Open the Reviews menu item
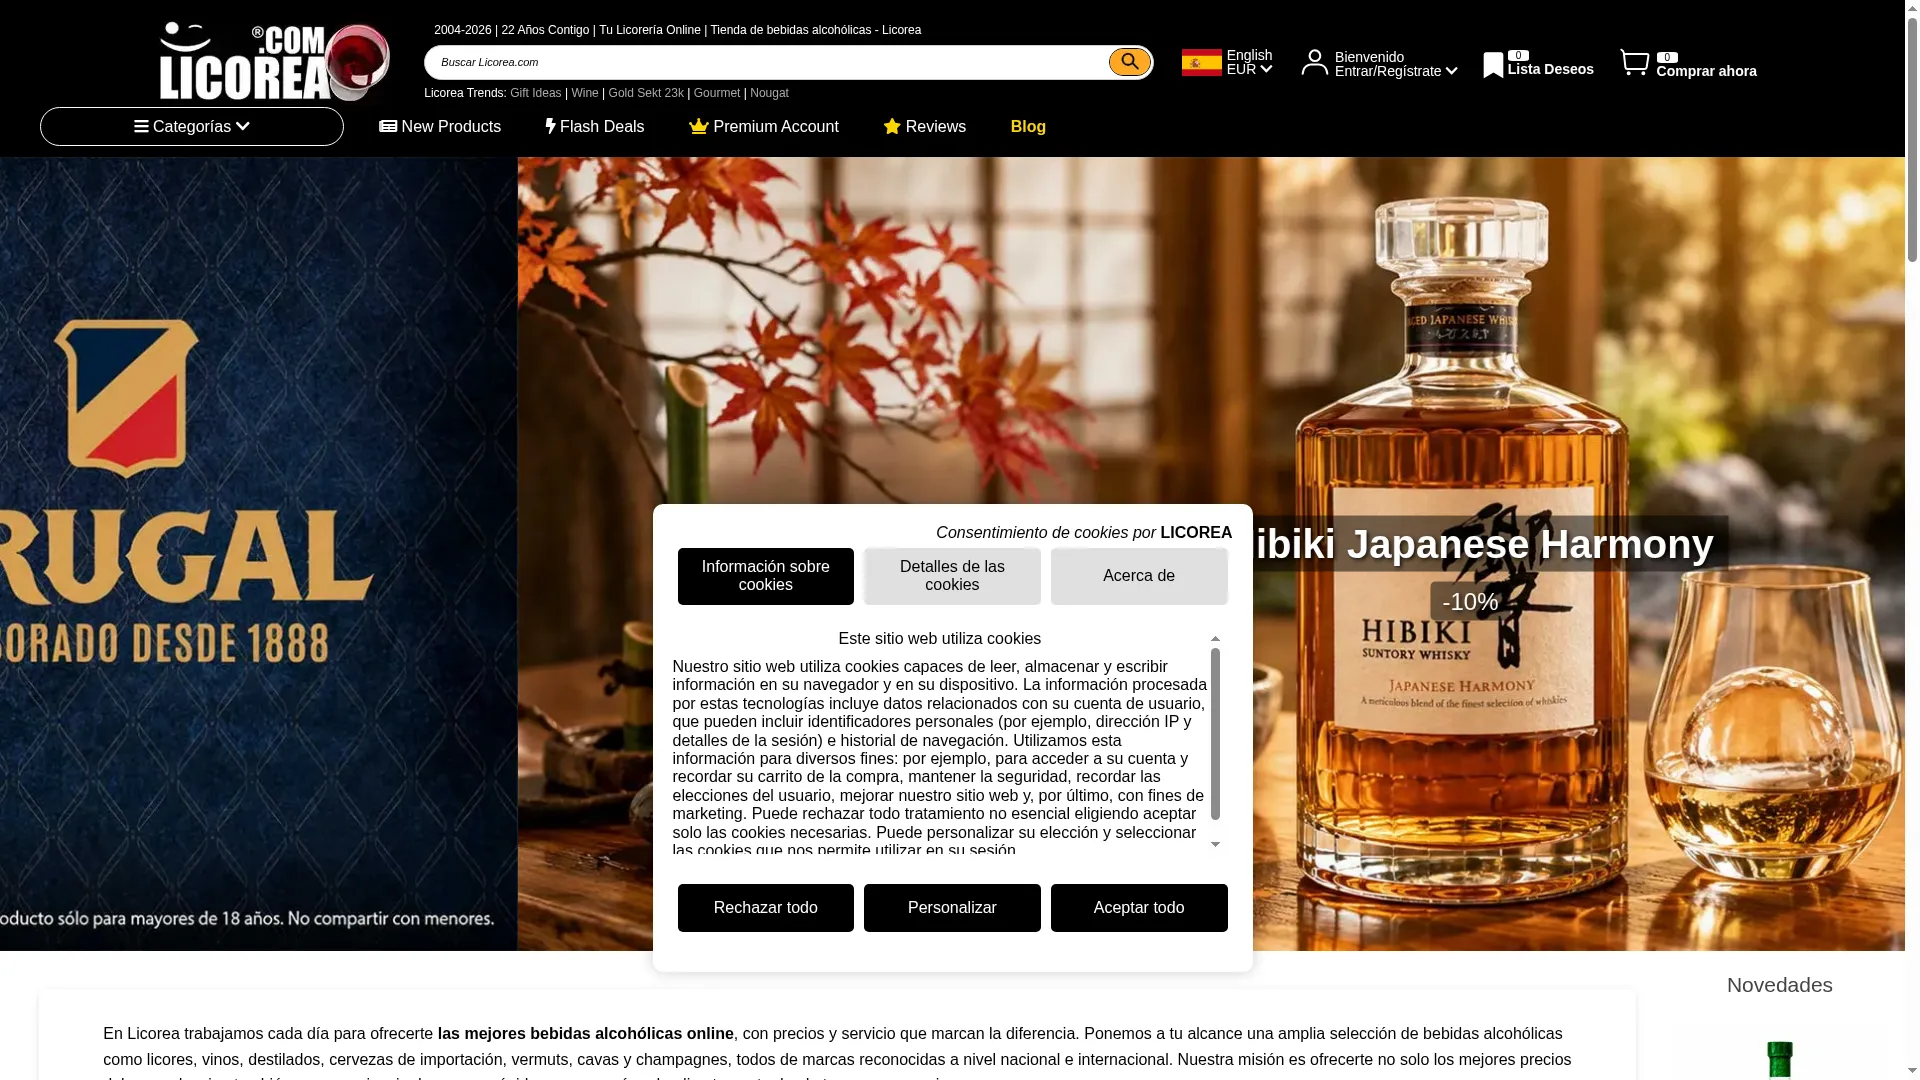1920x1080 pixels. click(x=924, y=127)
